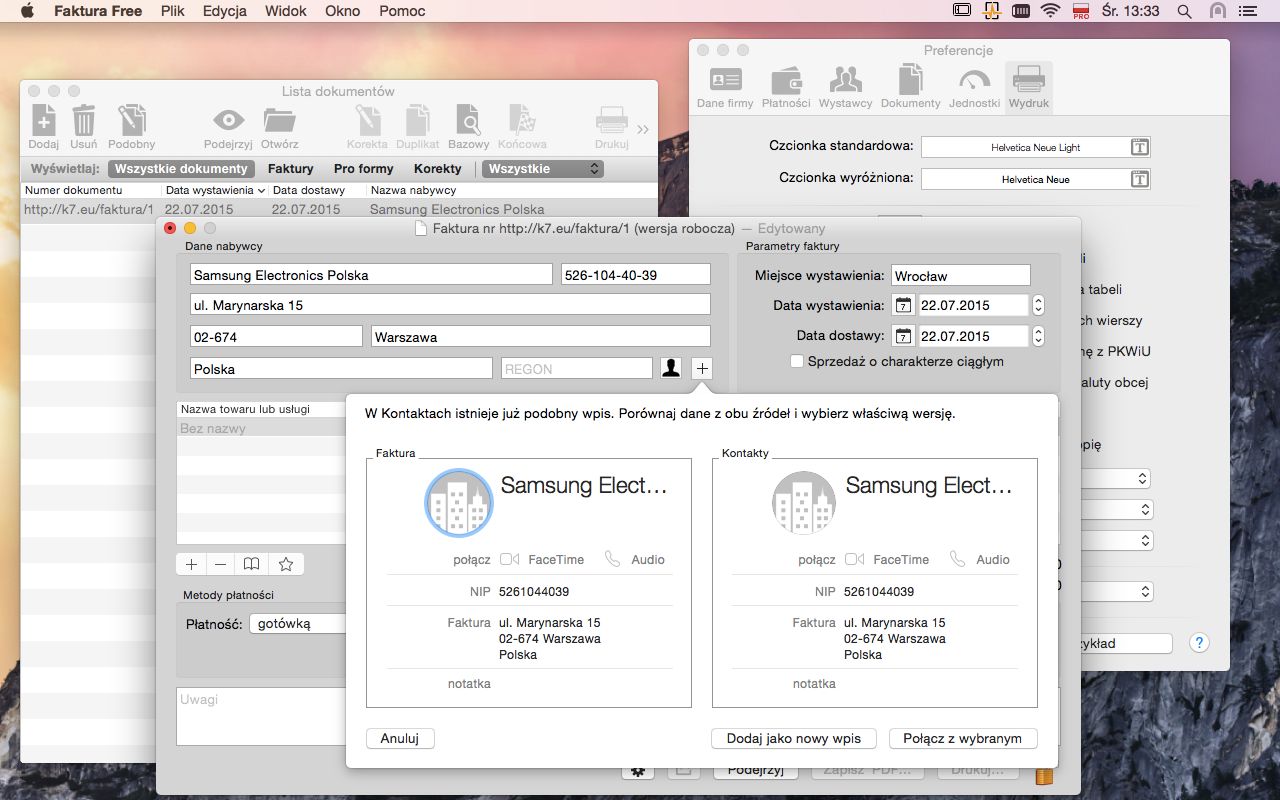Open the item catalog book icon

coord(251,564)
